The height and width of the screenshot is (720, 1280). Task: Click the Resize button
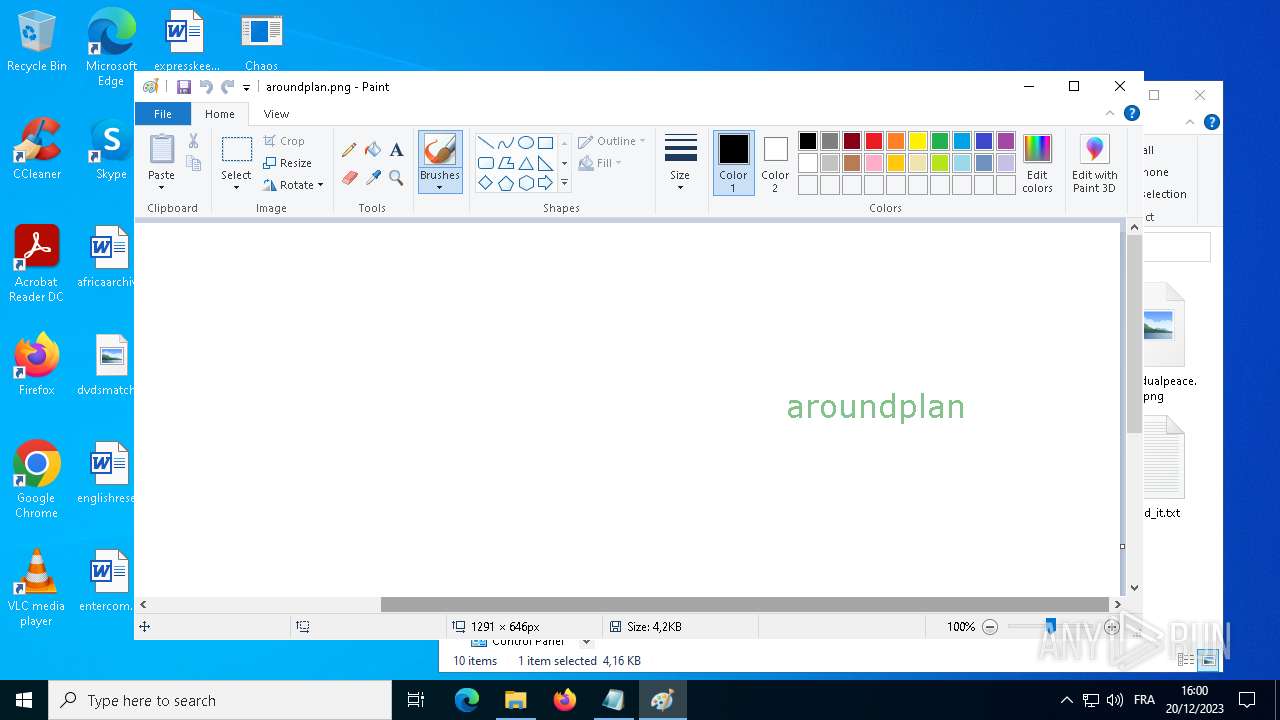tap(287, 163)
